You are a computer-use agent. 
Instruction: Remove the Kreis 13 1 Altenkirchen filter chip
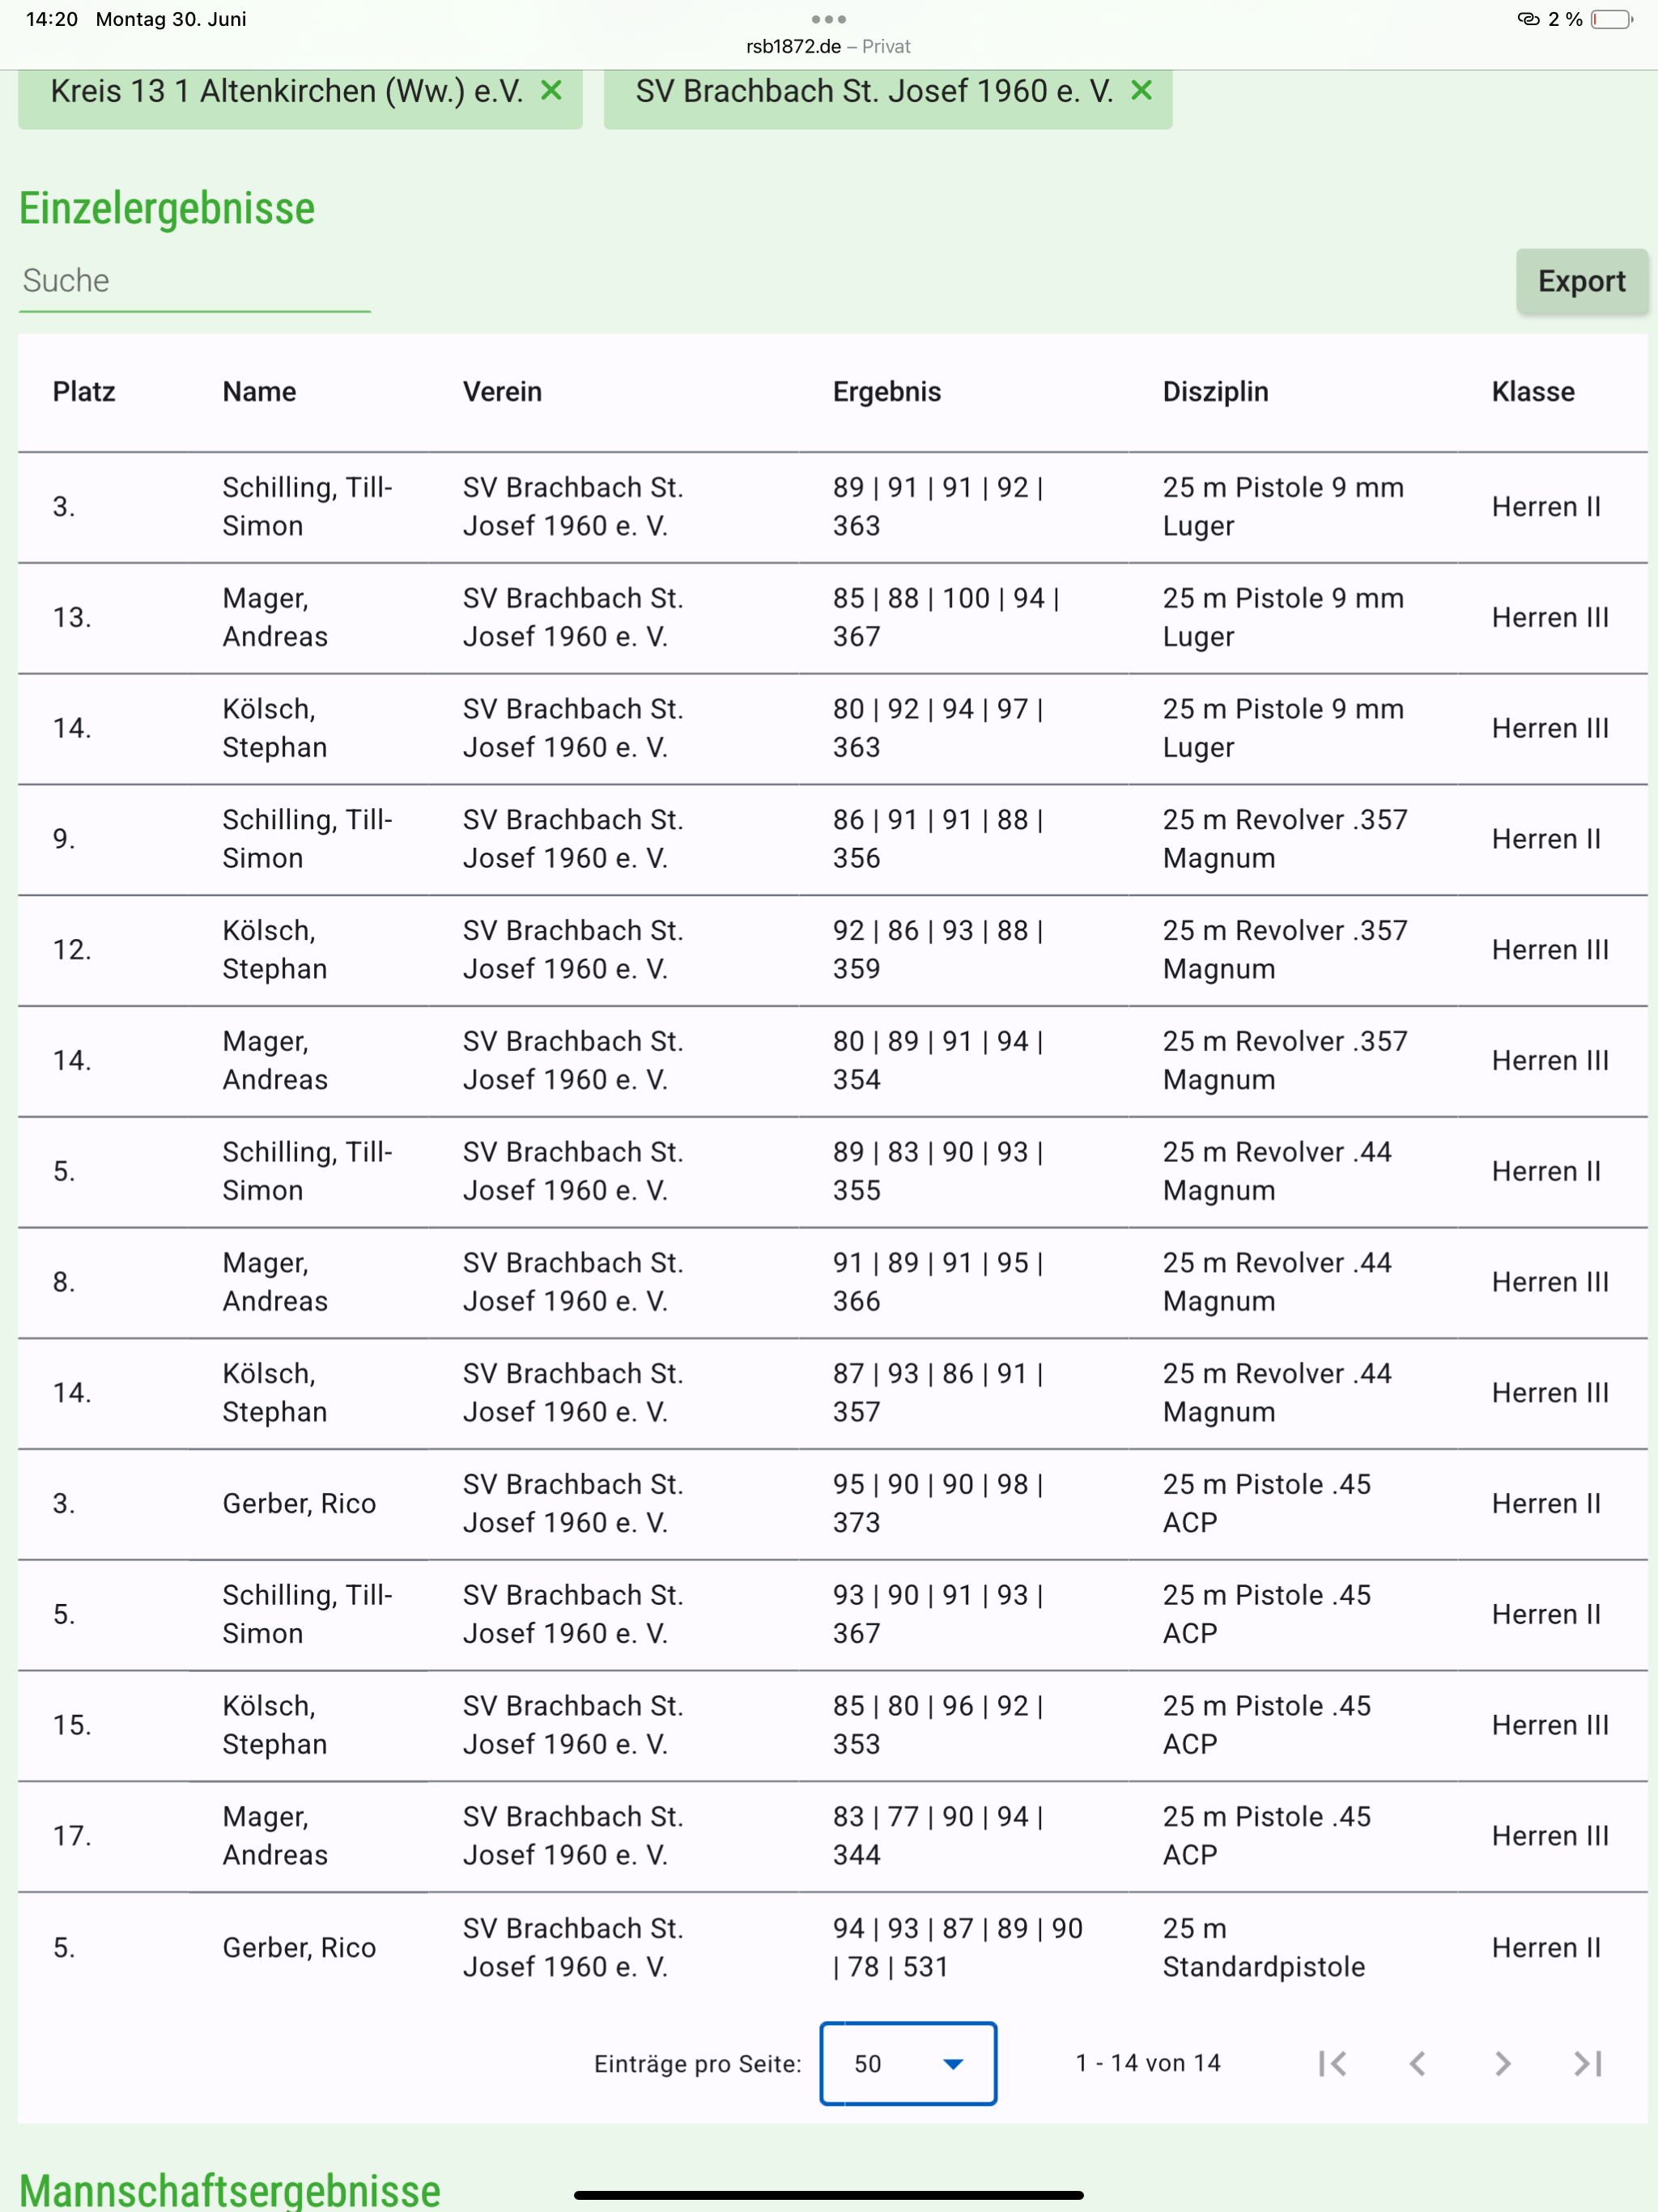click(551, 91)
